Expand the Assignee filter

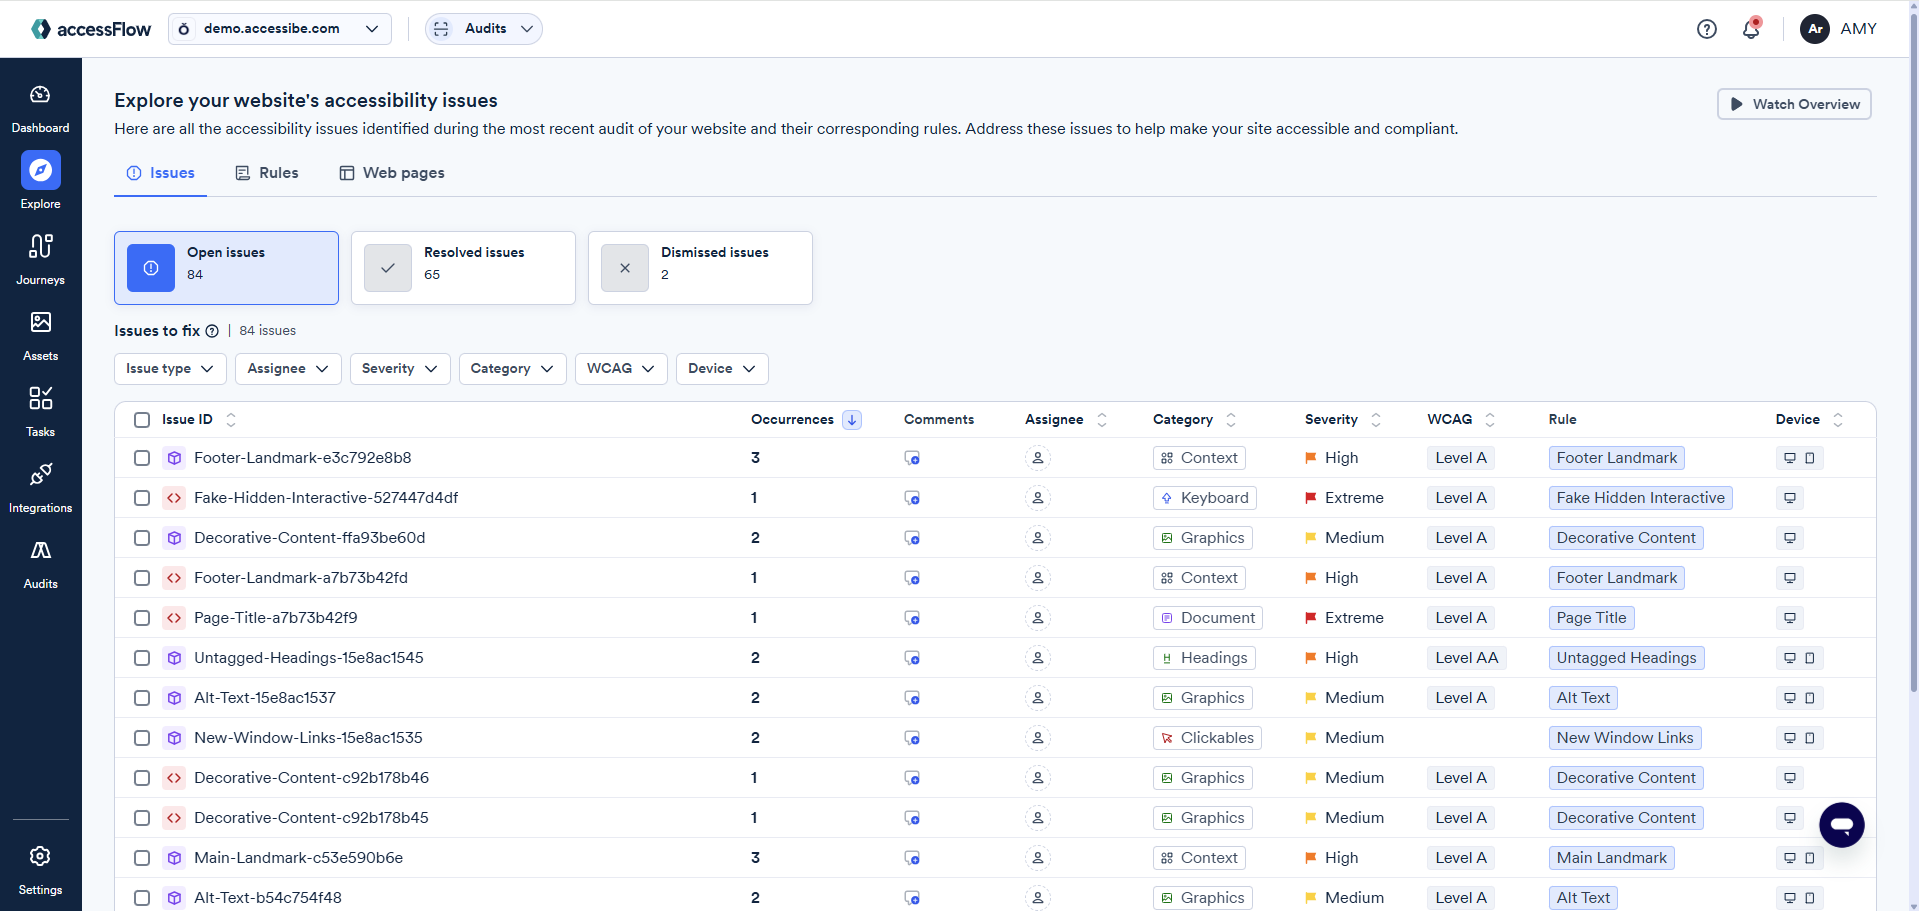click(x=288, y=369)
